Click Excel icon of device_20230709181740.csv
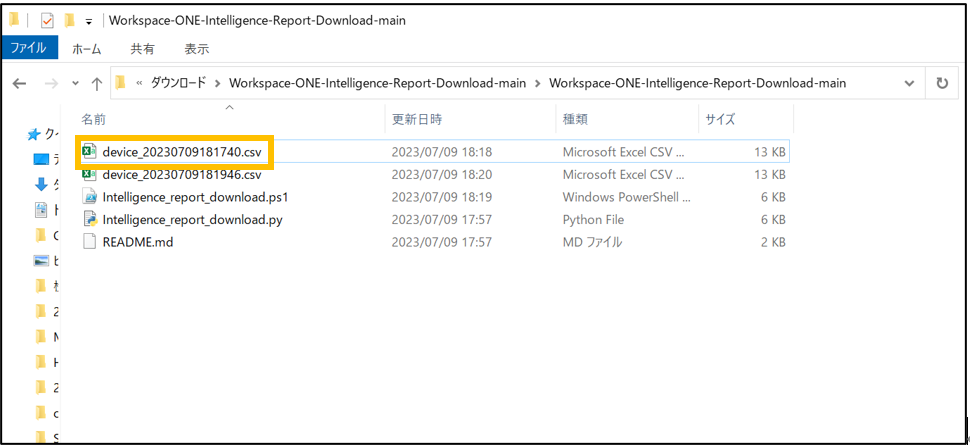970x445 pixels. coord(90,151)
